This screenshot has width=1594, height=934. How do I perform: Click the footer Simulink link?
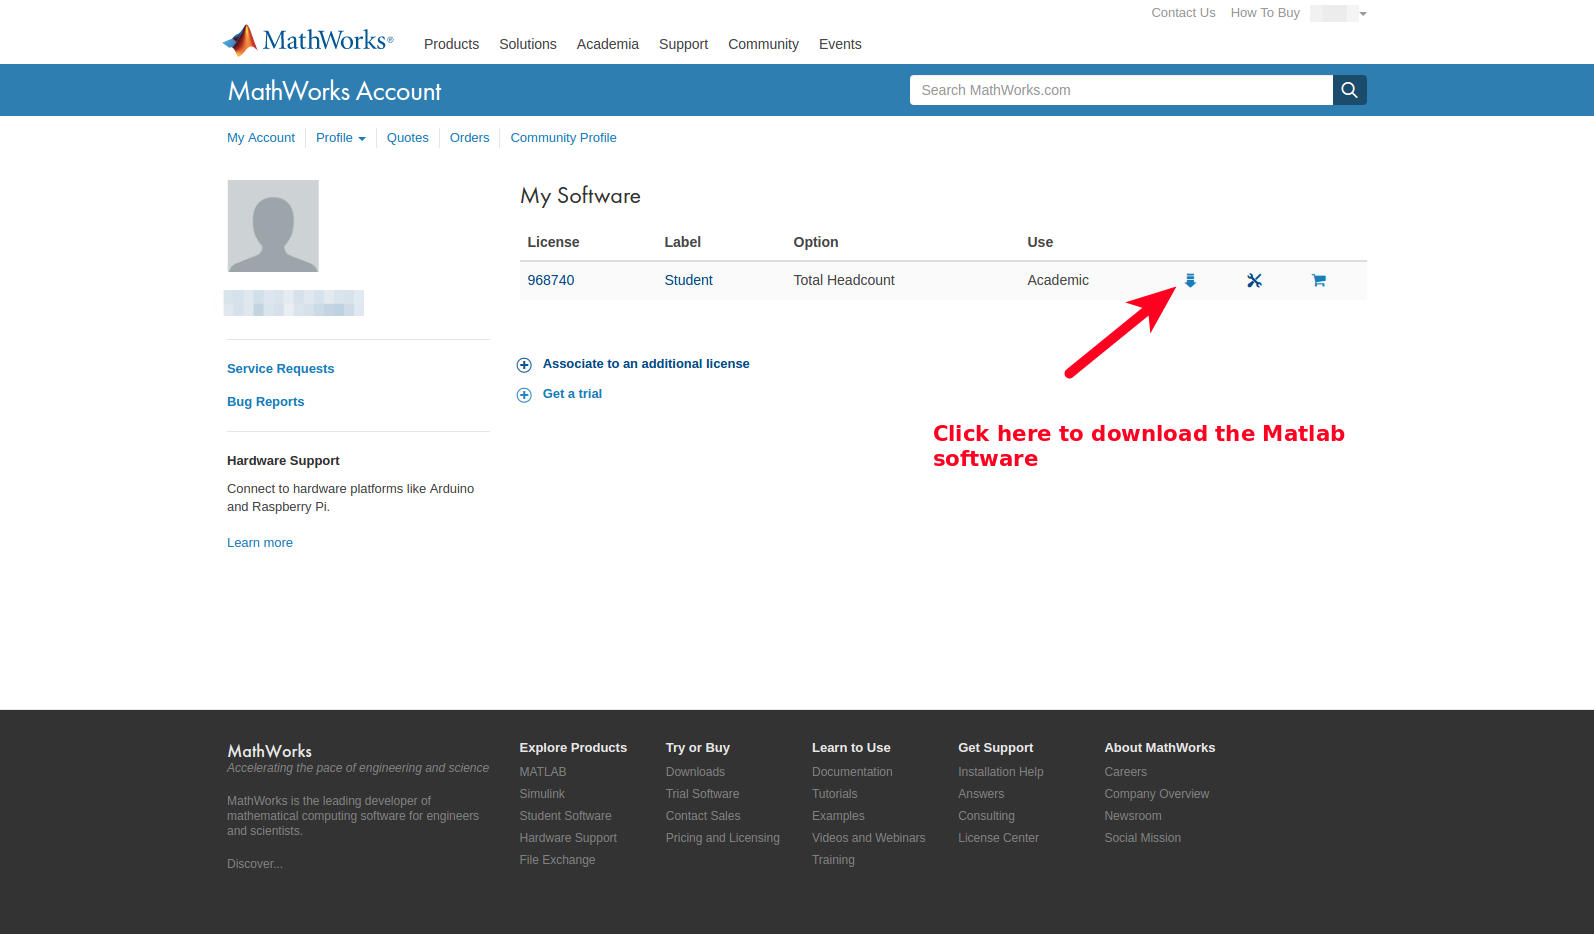(542, 794)
